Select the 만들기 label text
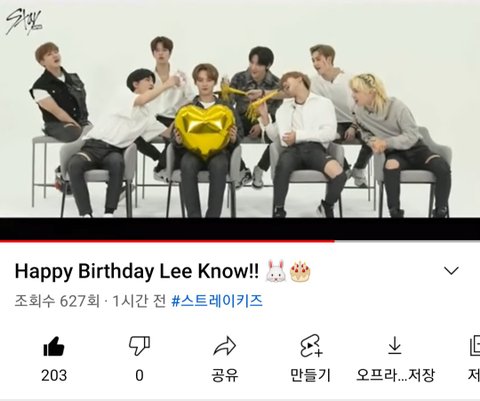This screenshot has height=401, width=480. click(x=311, y=375)
